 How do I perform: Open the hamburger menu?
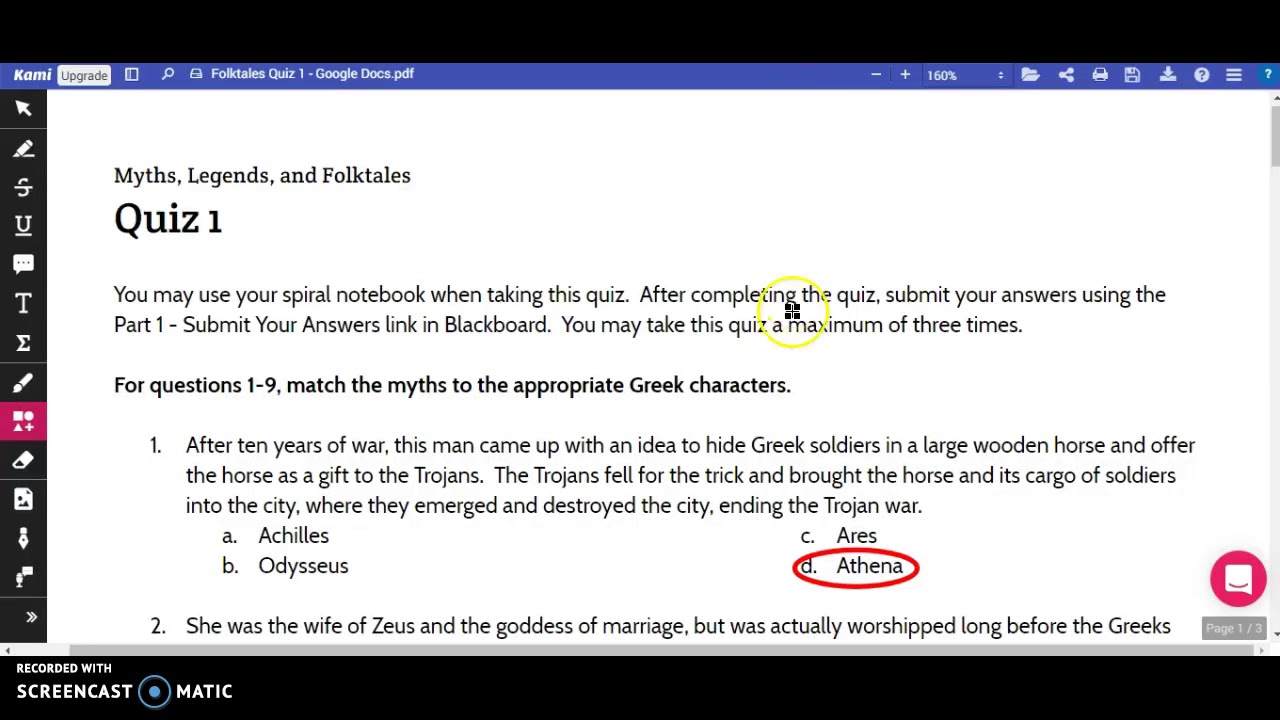1234,75
